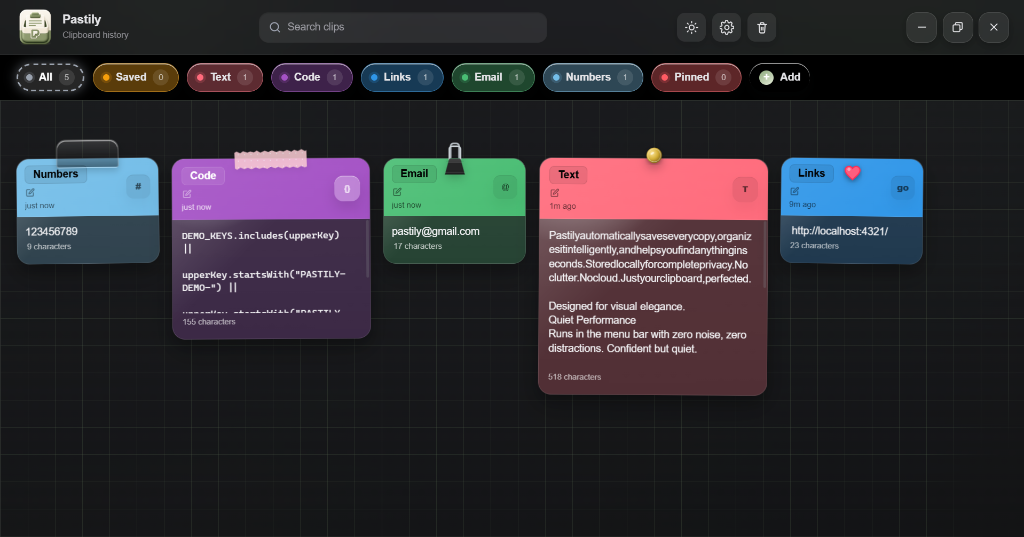1024x537 pixels.
Task: Click the 'Clipboard history' subtitle
Action: [x=95, y=35]
